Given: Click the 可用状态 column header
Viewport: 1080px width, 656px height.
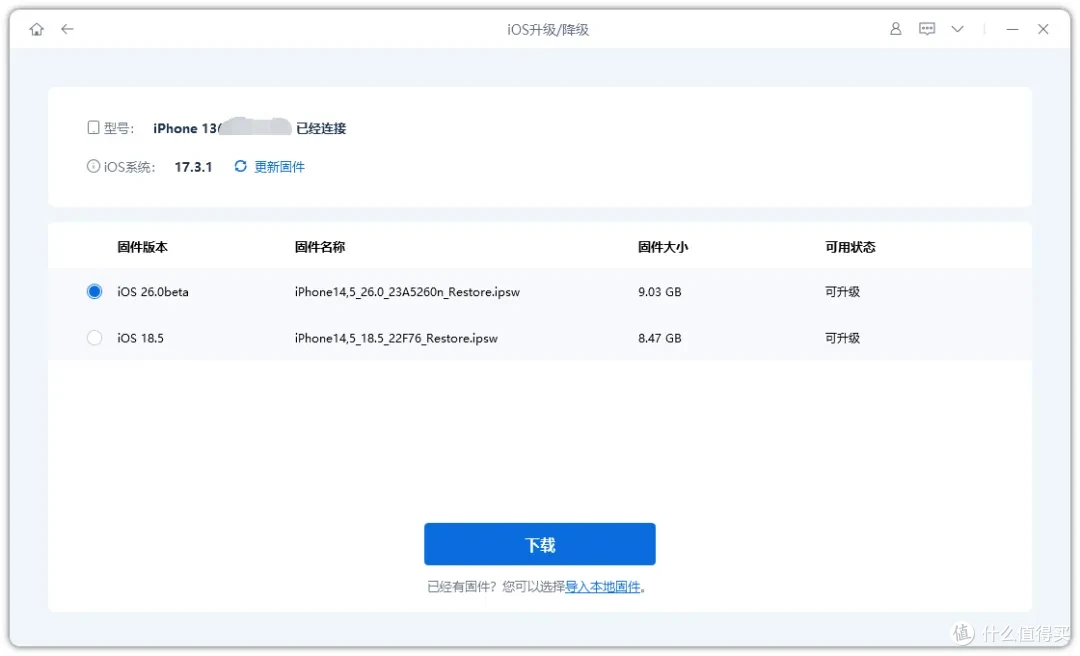Looking at the screenshot, I should pyautogui.click(x=850, y=247).
